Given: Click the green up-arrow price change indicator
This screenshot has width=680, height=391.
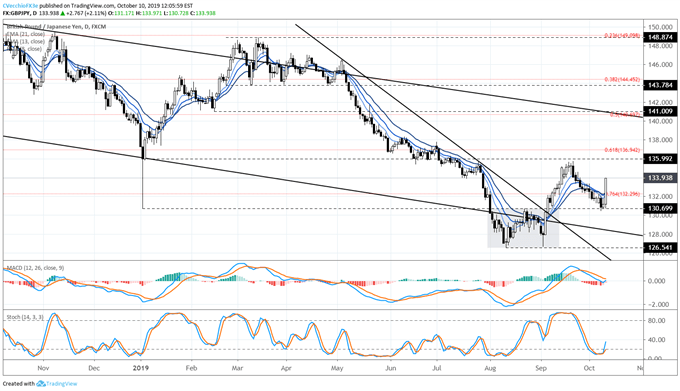Looking at the screenshot, I should (62, 13).
